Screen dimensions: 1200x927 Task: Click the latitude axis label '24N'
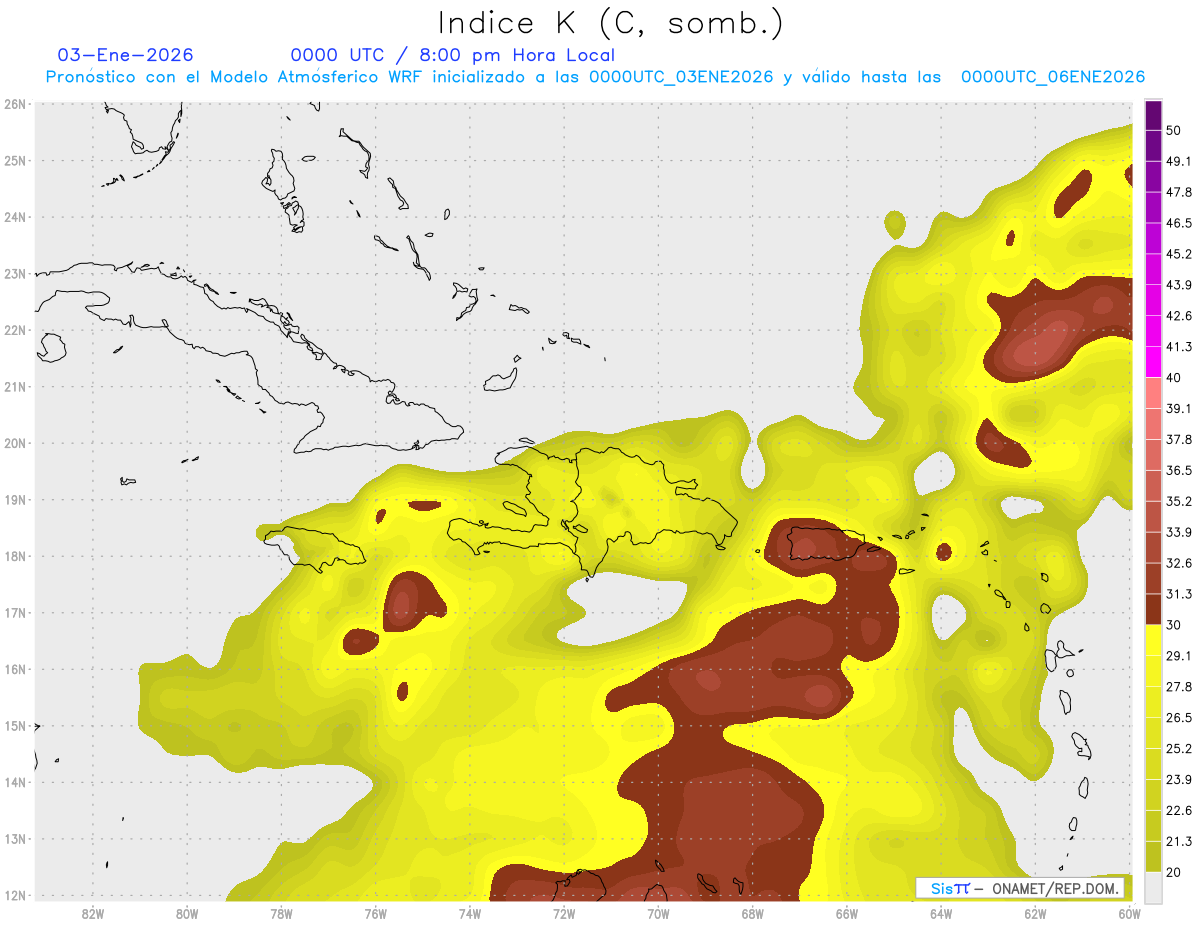pos(16,217)
